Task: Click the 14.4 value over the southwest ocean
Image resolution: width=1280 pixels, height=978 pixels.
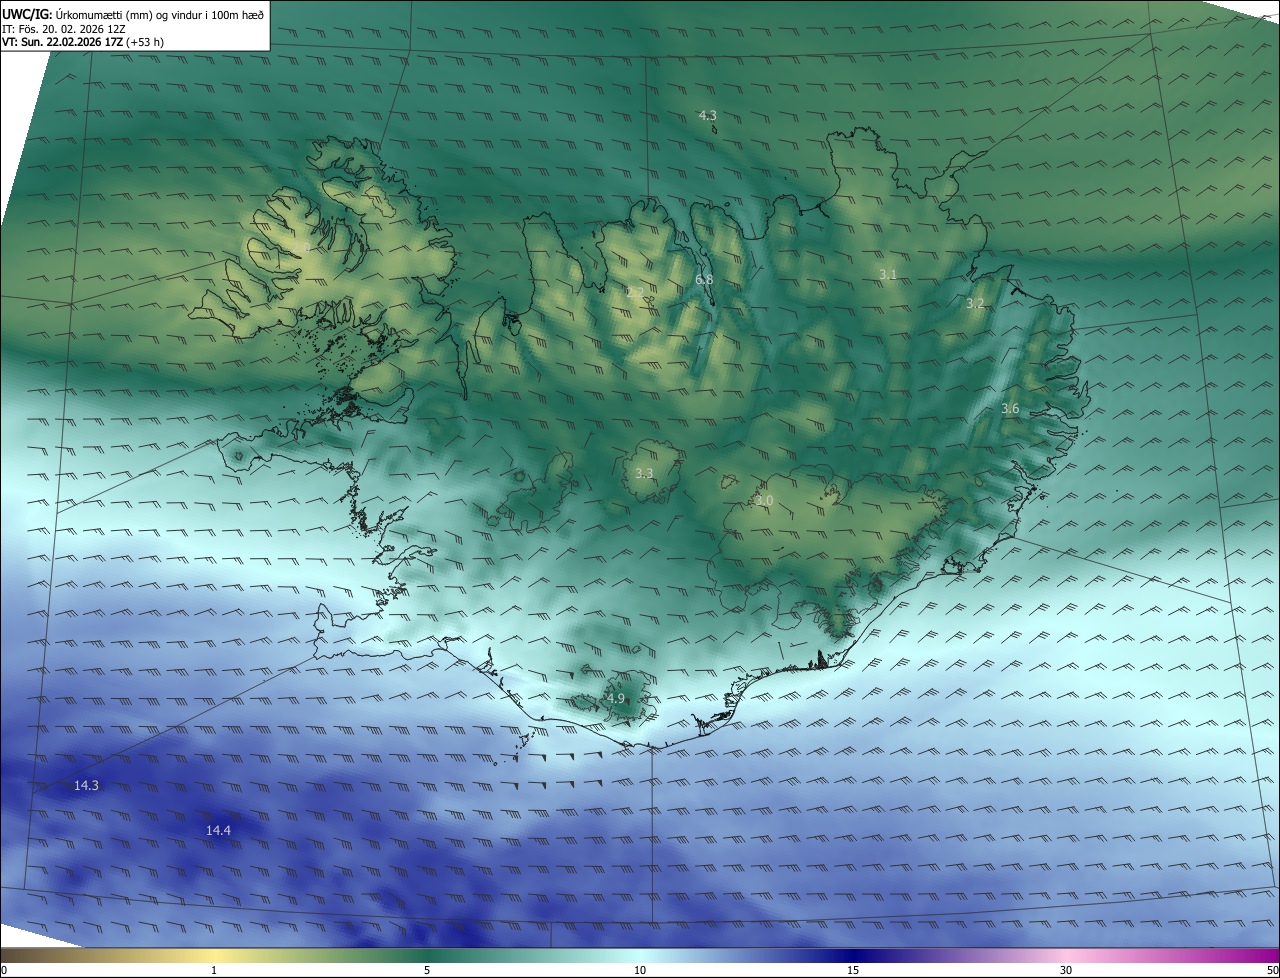Action: coord(218,831)
